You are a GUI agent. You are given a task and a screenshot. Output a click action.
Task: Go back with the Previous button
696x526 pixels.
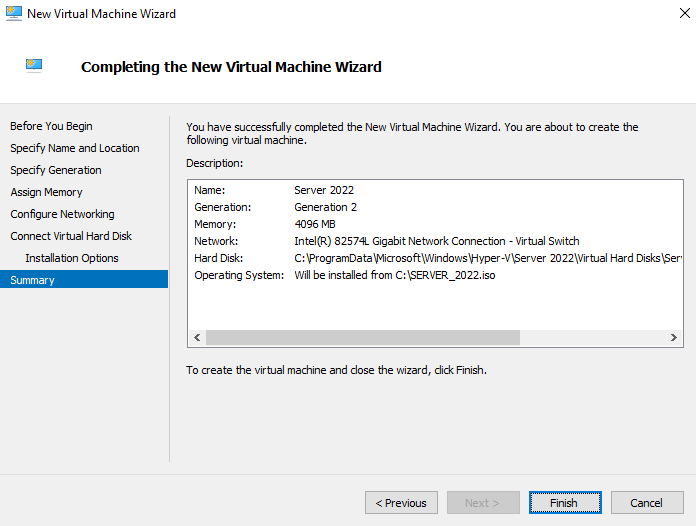[x=401, y=502]
